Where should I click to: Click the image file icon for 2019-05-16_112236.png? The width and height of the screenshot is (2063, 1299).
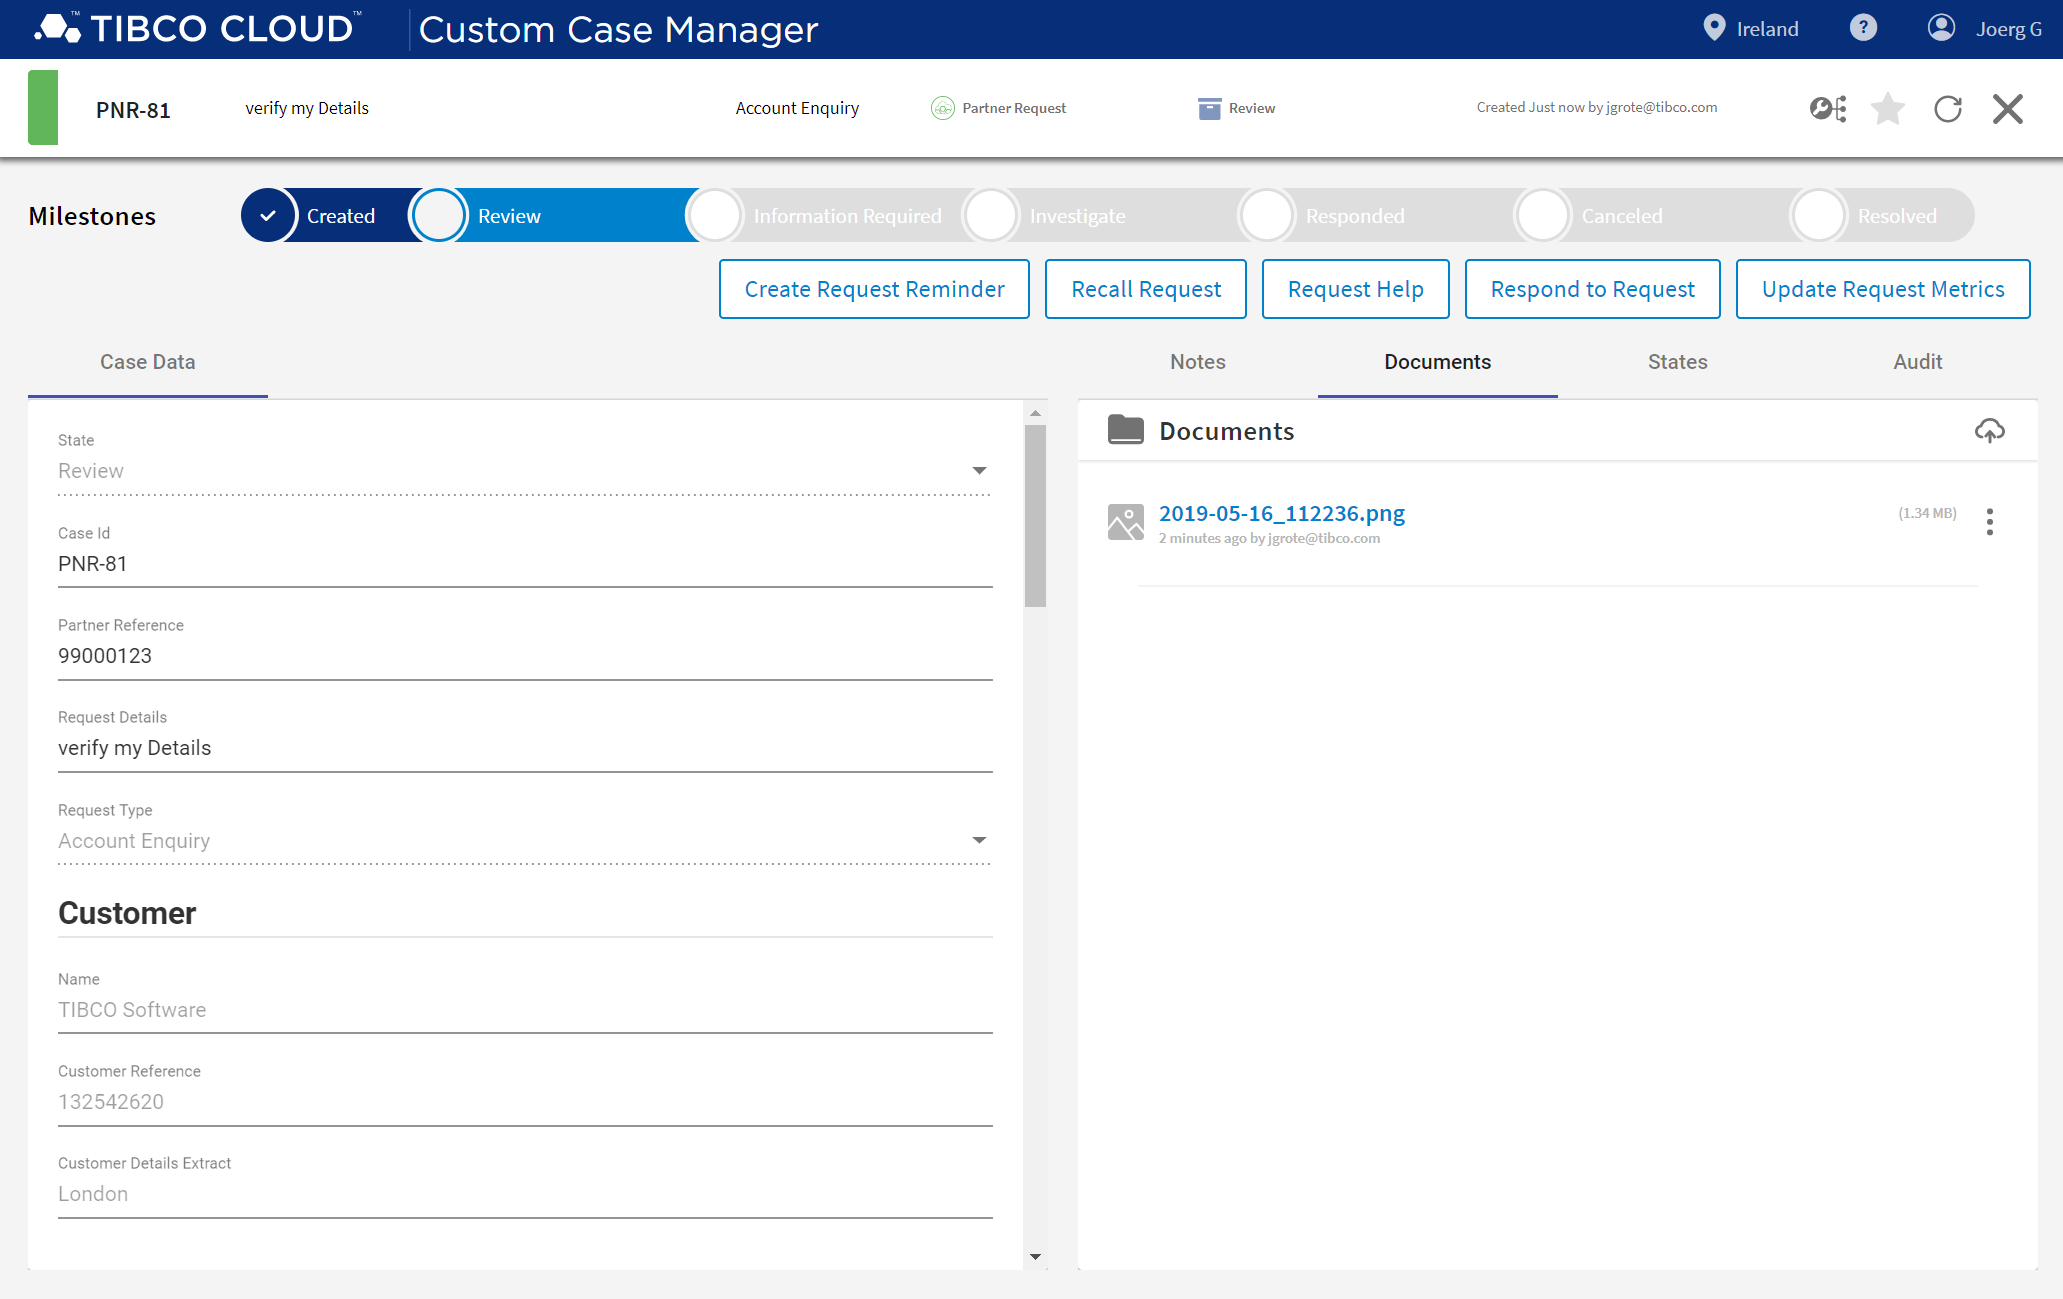(1126, 522)
